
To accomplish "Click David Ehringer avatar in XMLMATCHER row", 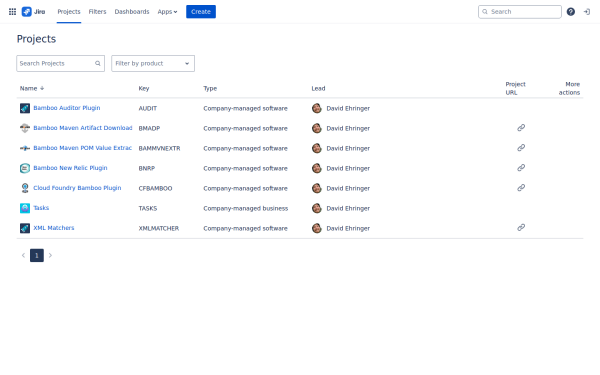I will tap(316, 228).
